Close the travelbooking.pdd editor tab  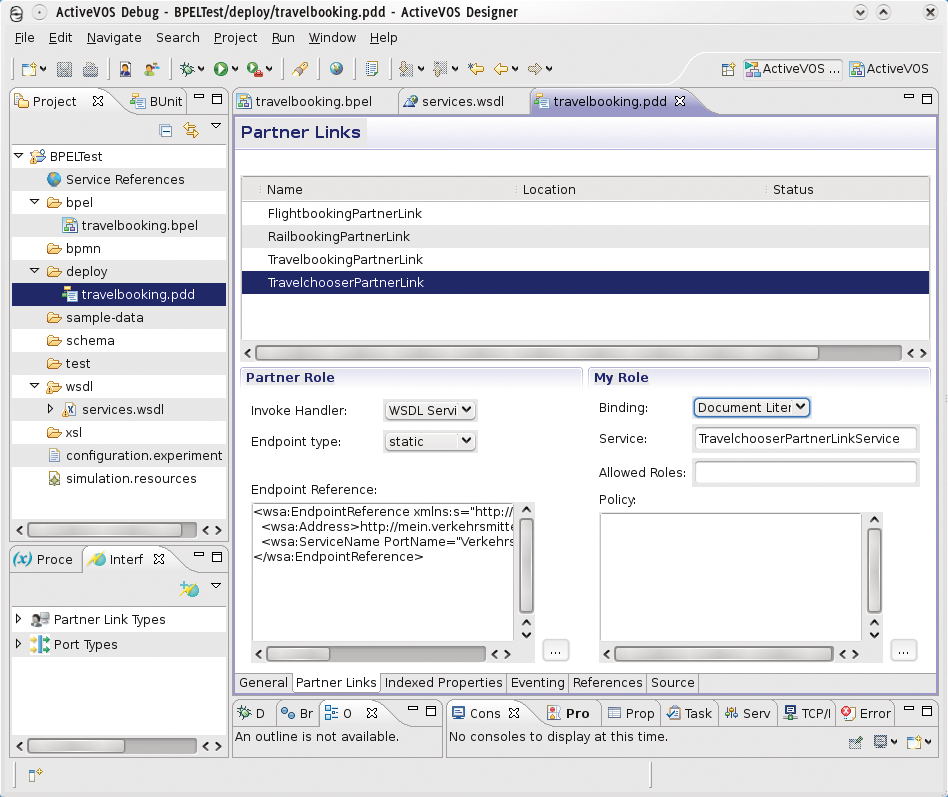tap(680, 101)
